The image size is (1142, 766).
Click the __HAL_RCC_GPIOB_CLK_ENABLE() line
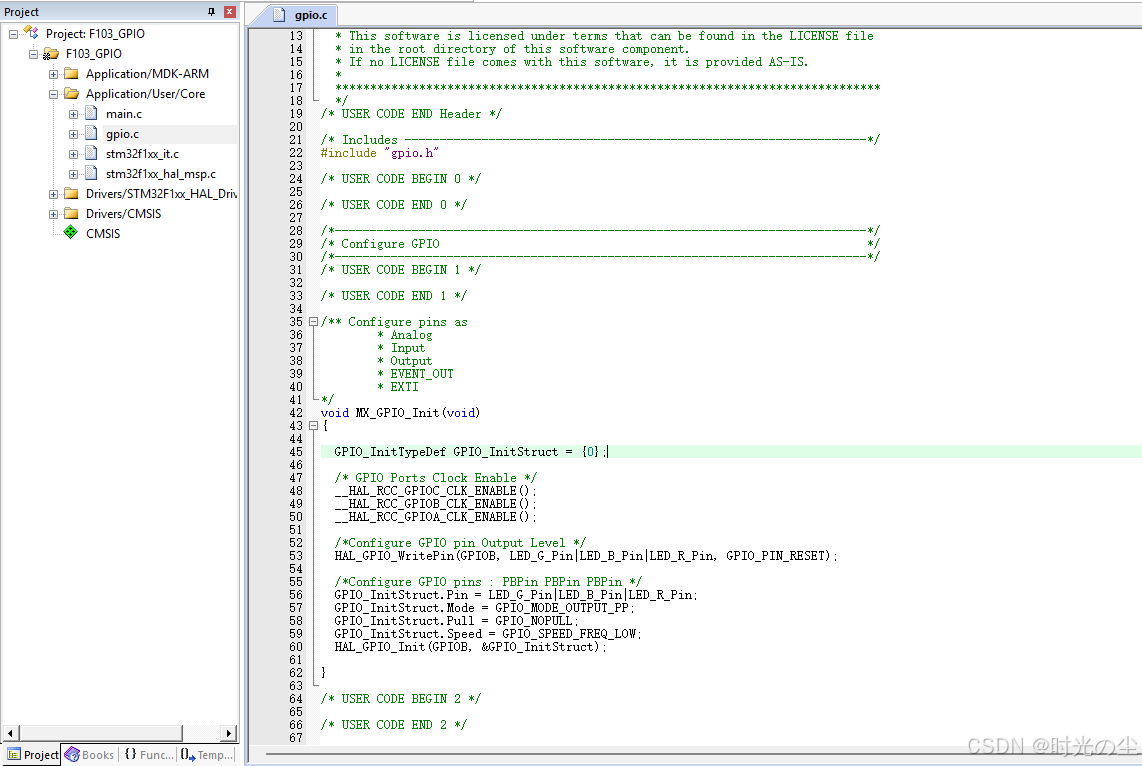[436, 504]
